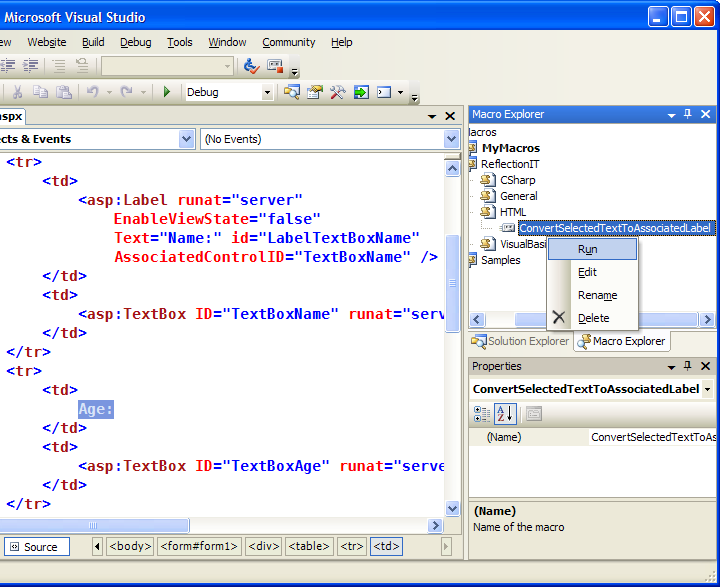This screenshot has width=720, height=587.
Task: Click editor horizontal scrollbar thumb
Action: click(94, 525)
